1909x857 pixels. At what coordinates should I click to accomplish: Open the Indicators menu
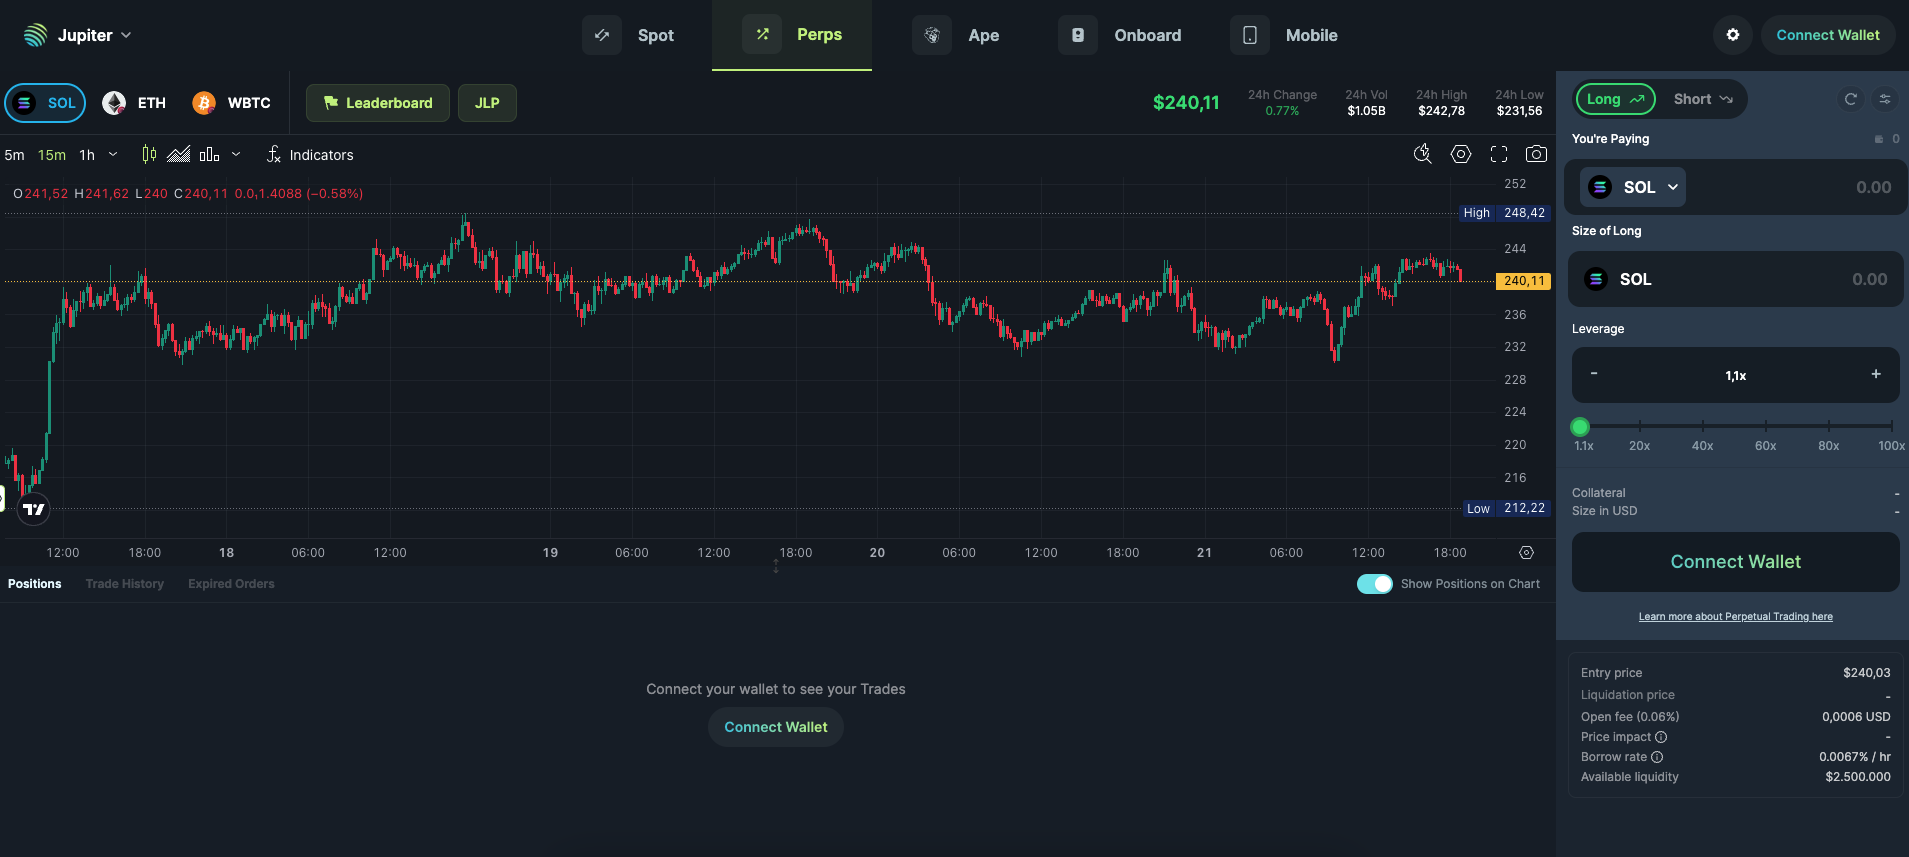click(x=310, y=155)
